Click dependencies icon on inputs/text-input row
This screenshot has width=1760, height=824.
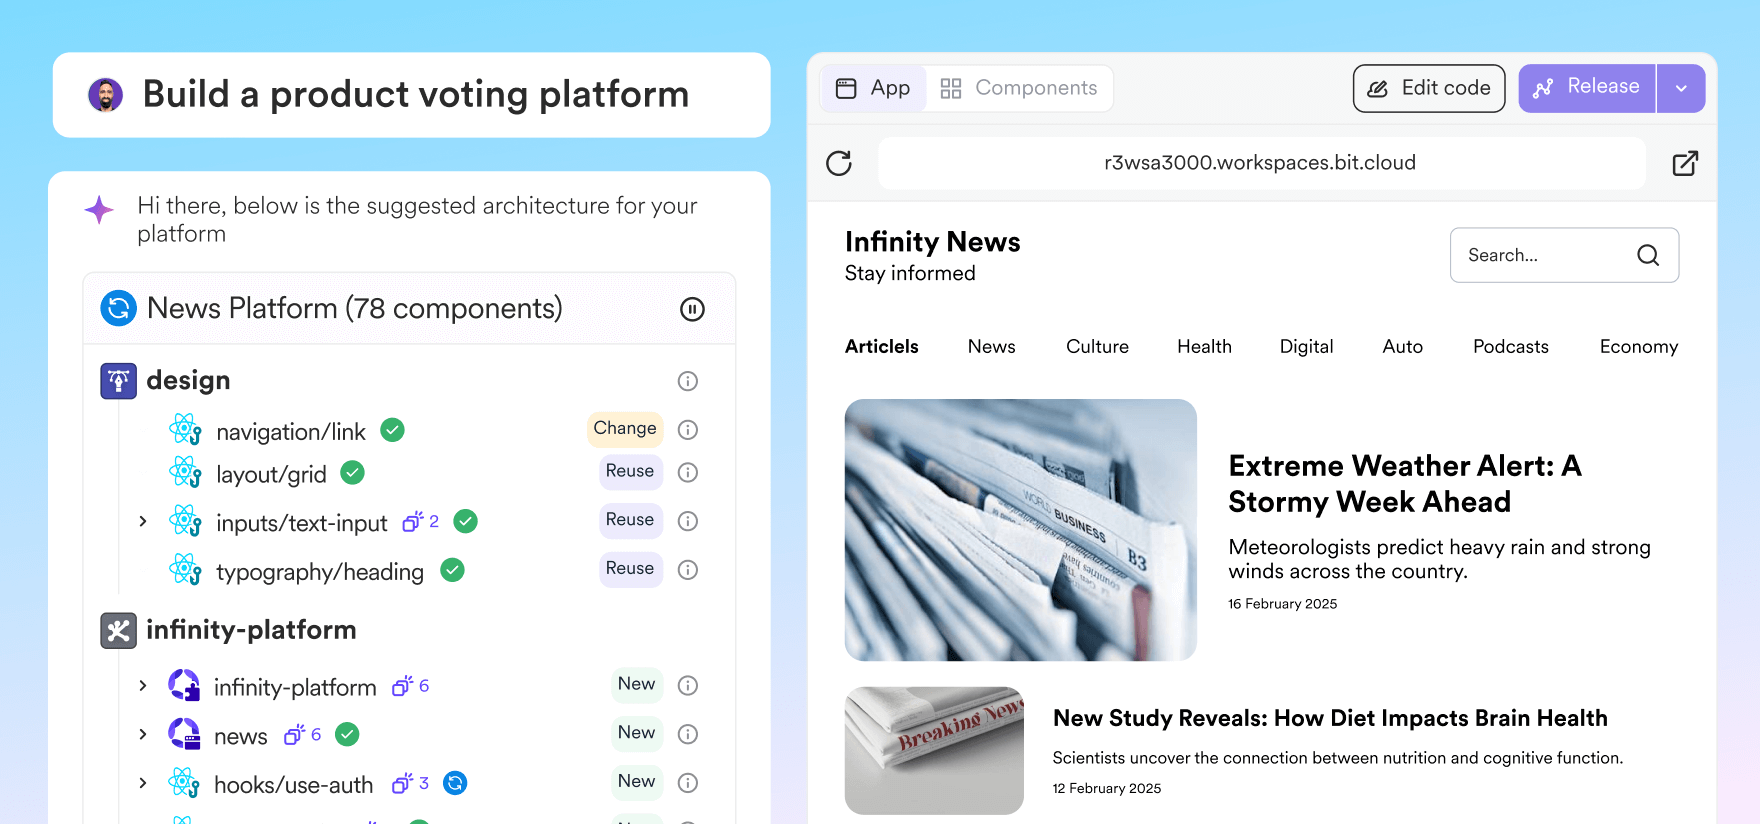pyautogui.click(x=413, y=522)
